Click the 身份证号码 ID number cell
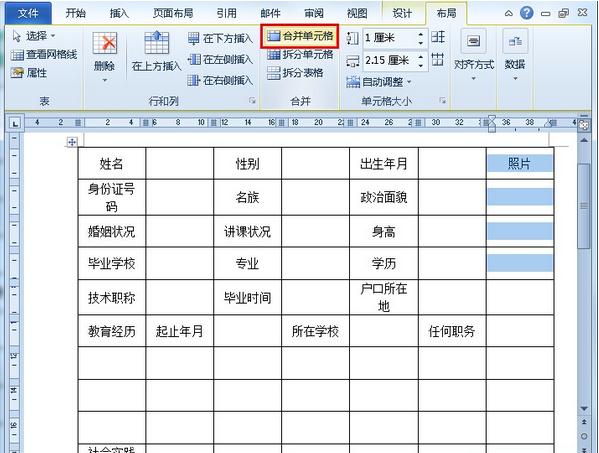Image resolution: width=599 pixels, height=453 pixels. coord(112,197)
